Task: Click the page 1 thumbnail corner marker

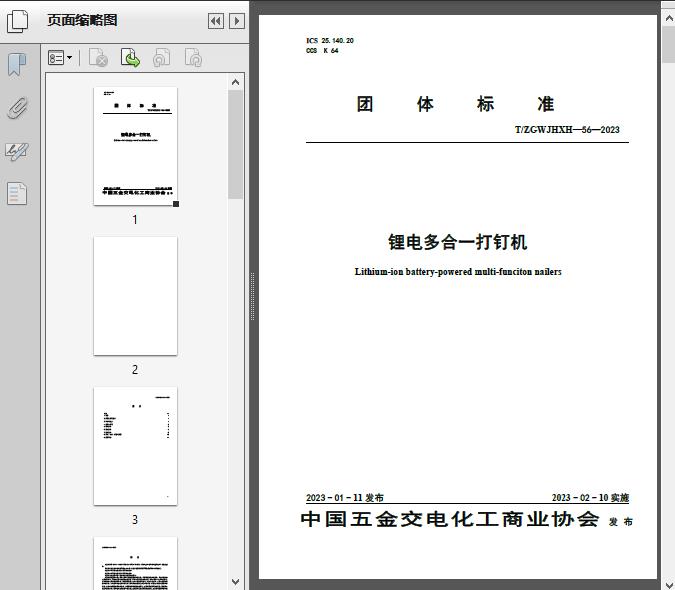Action: click(176, 204)
